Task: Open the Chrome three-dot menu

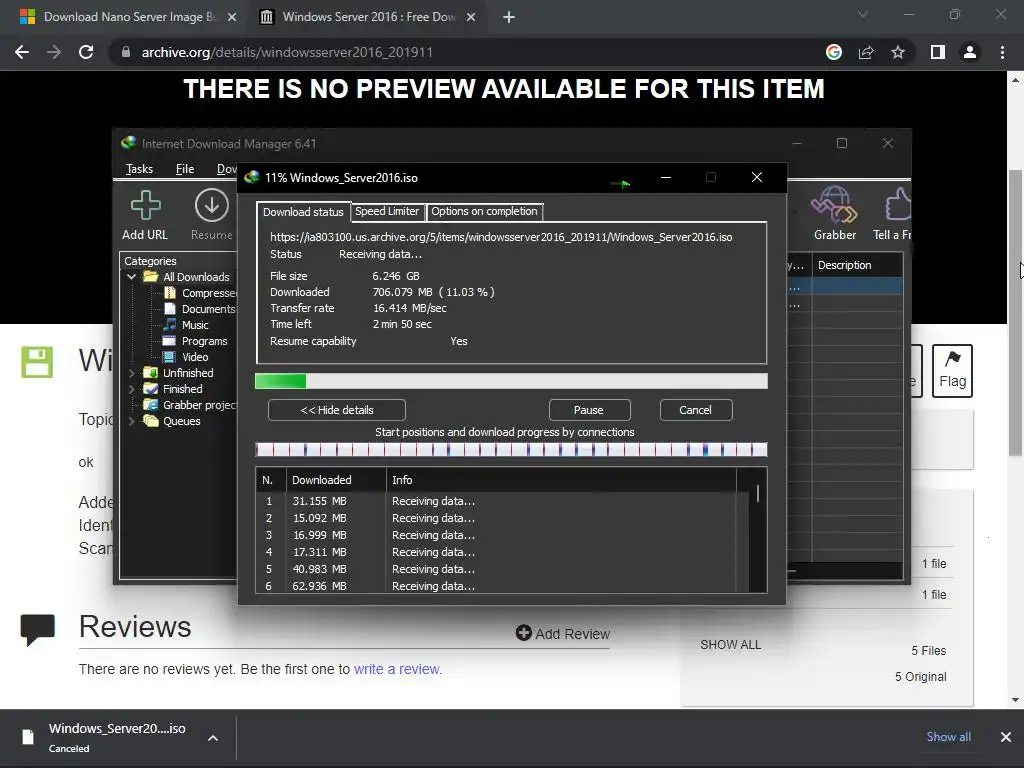Action: point(1002,52)
